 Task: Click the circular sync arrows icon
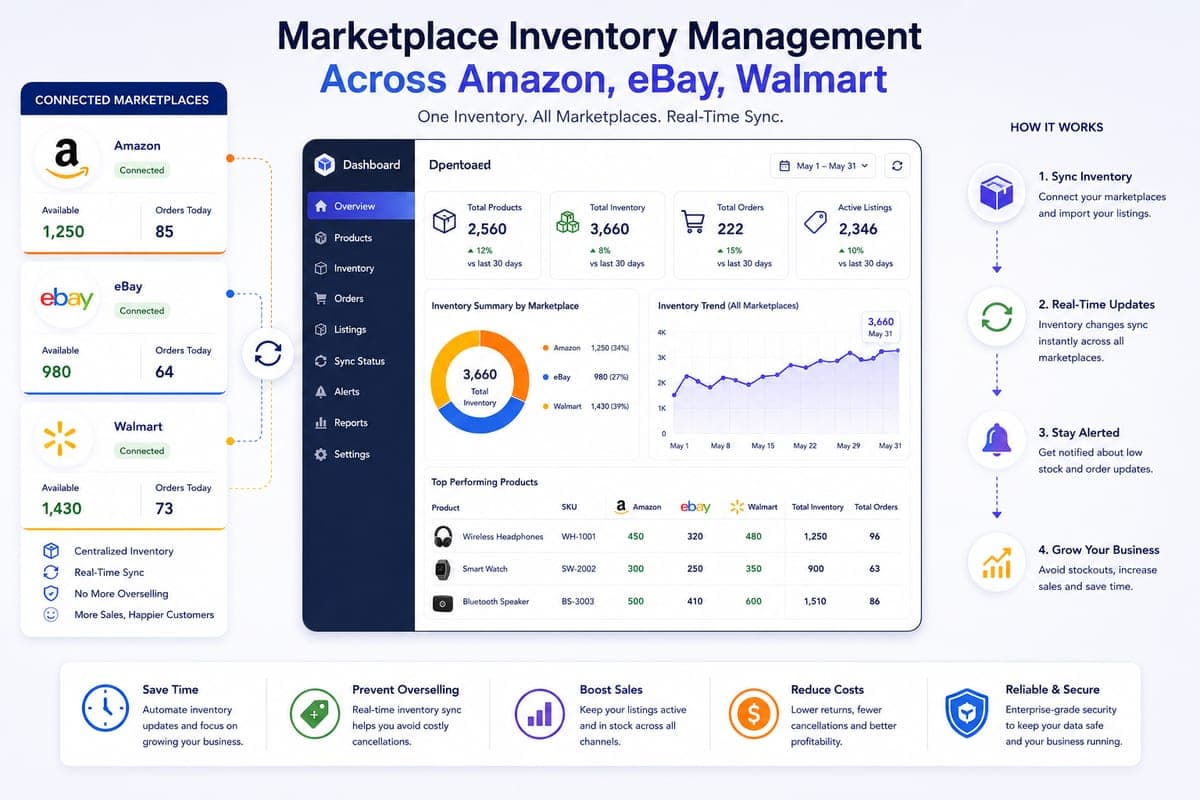point(268,354)
